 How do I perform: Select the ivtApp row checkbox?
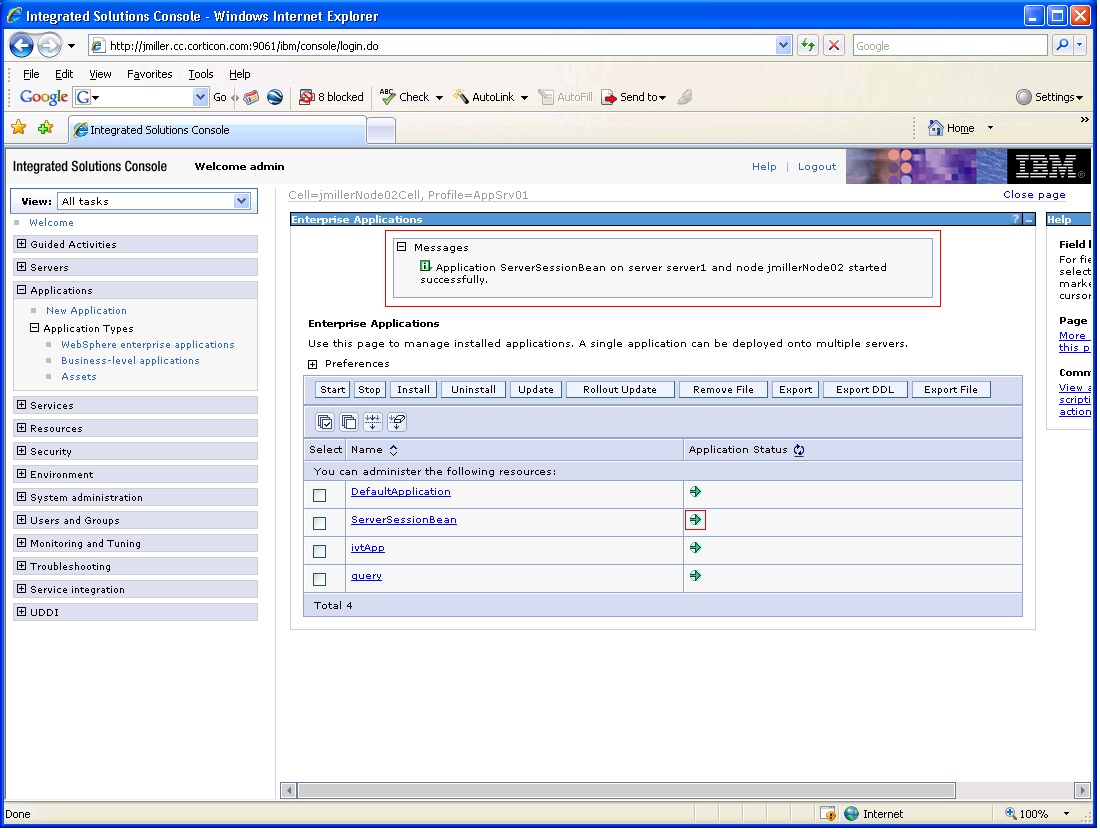[320, 551]
